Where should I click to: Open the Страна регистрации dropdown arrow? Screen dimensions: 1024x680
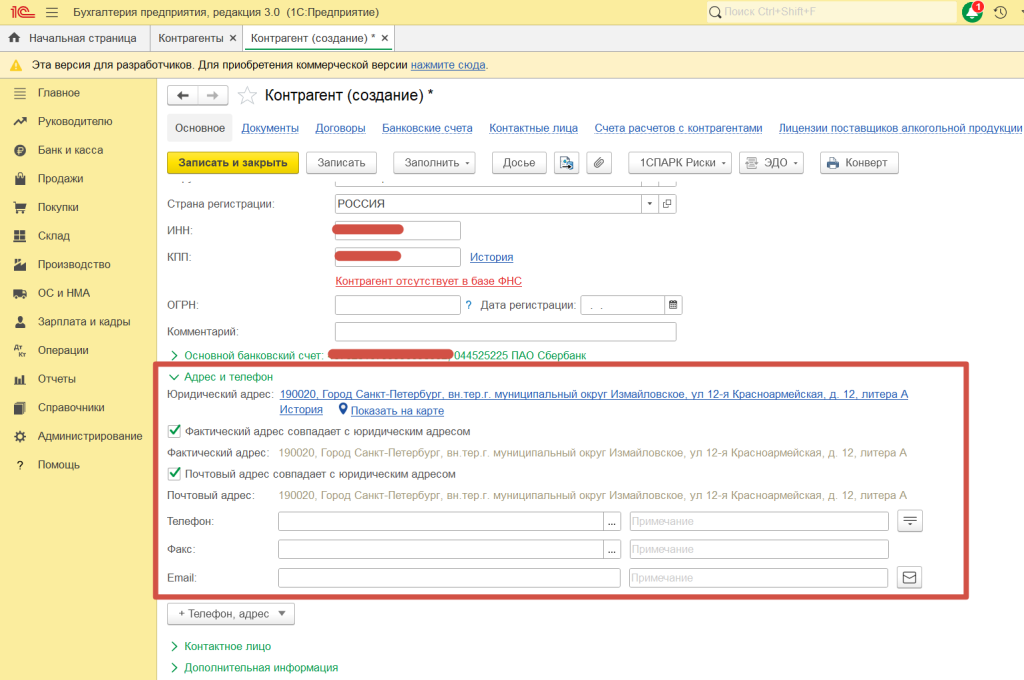coord(649,203)
